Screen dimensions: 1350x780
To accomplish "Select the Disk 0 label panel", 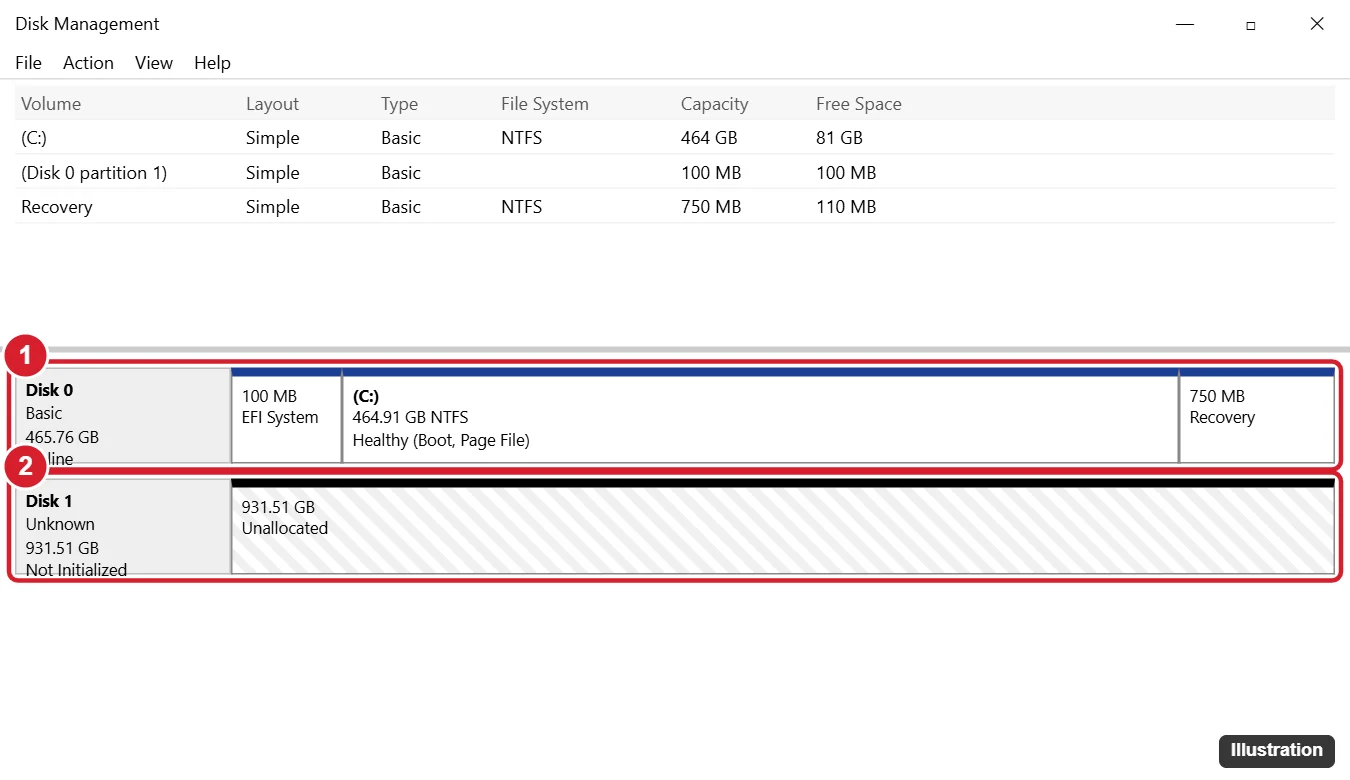I will (x=123, y=416).
